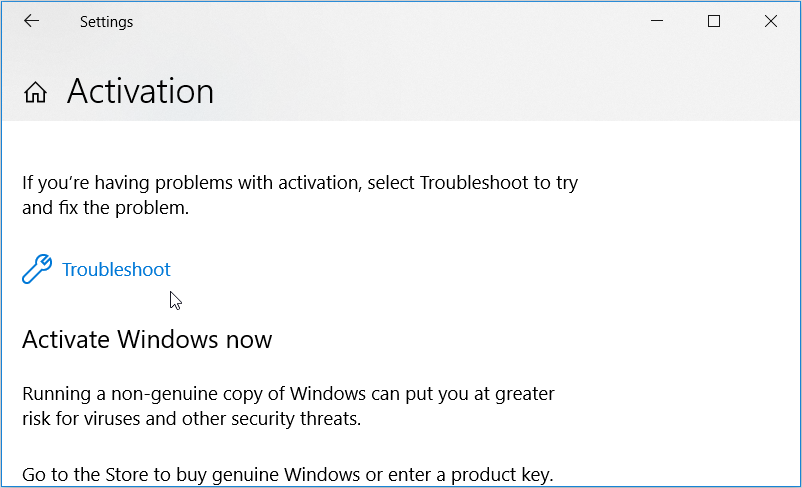Click the Settings title in the title bar
Screen dimensions: 802x488
coord(106,22)
